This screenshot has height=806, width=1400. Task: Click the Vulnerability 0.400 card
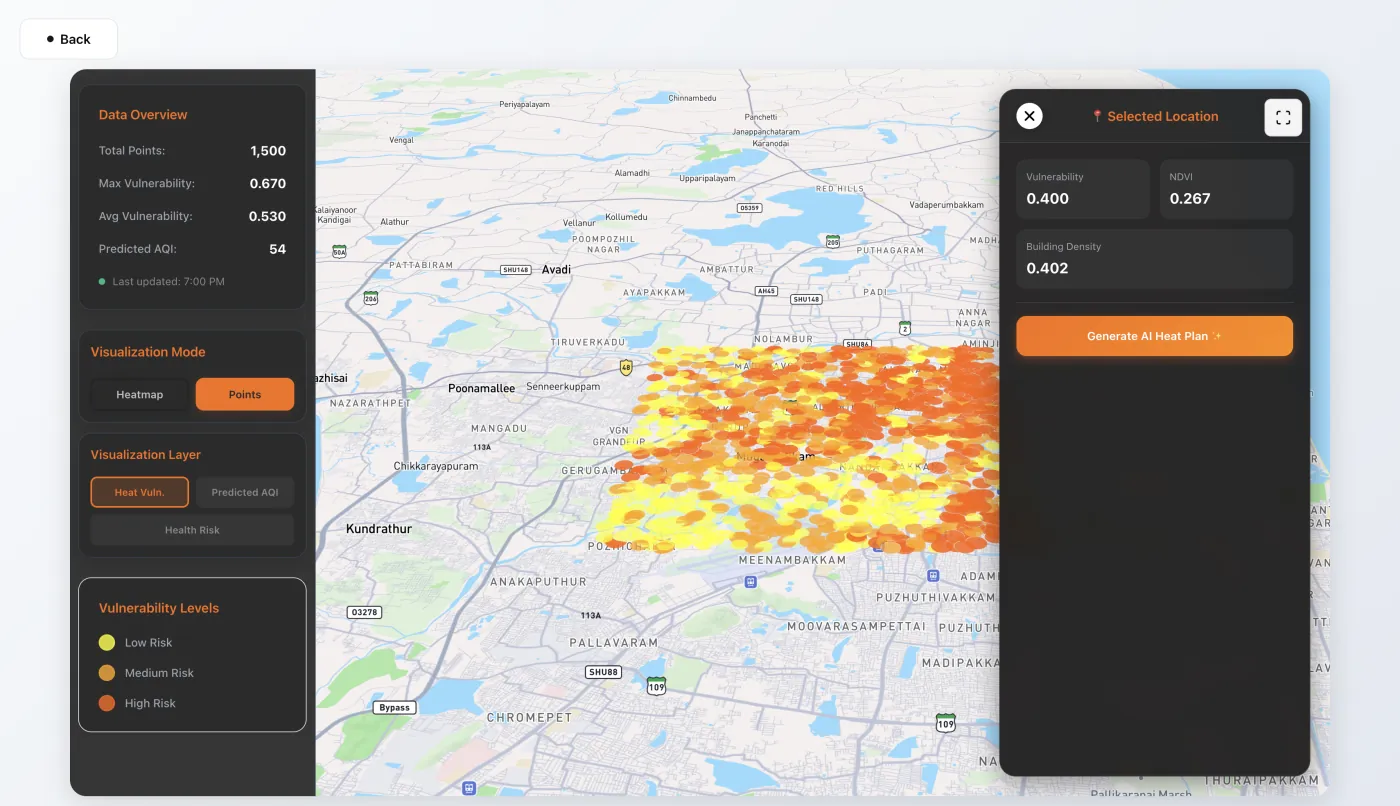click(x=1083, y=189)
